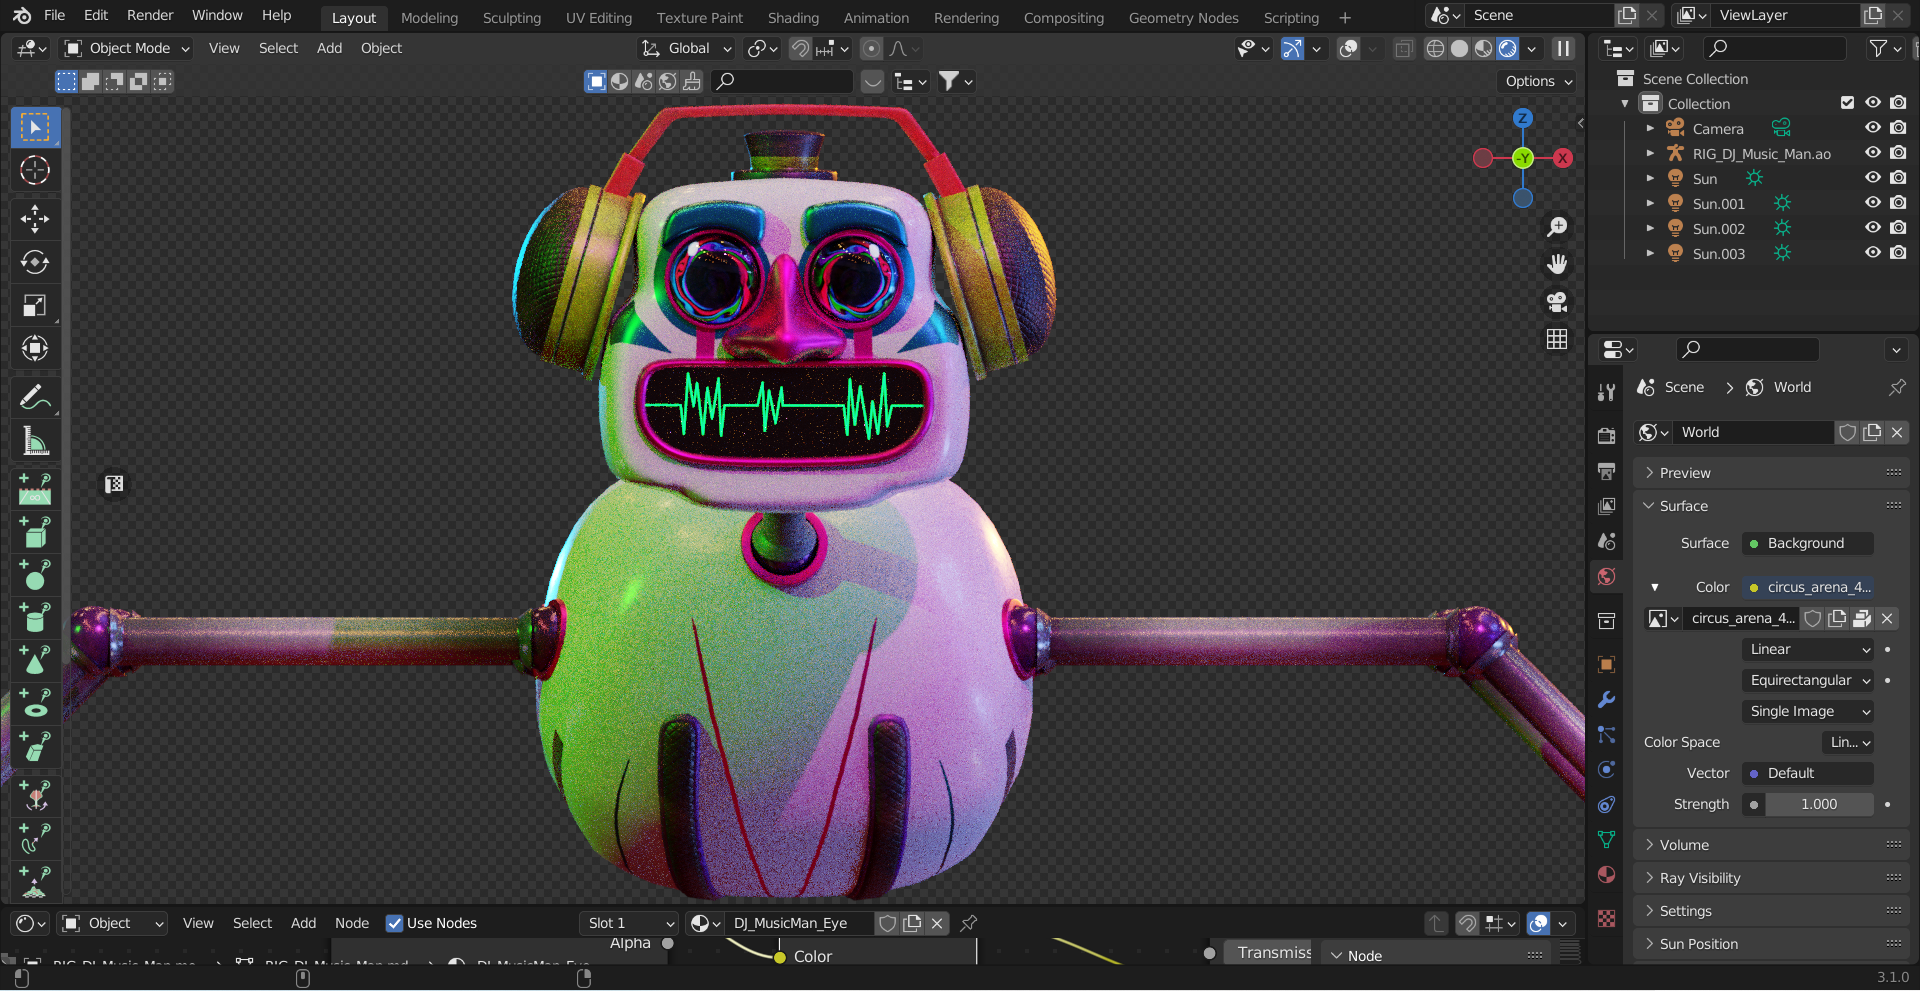
Task: Switch to UV Editing workspace tab
Action: click(599, 18)
